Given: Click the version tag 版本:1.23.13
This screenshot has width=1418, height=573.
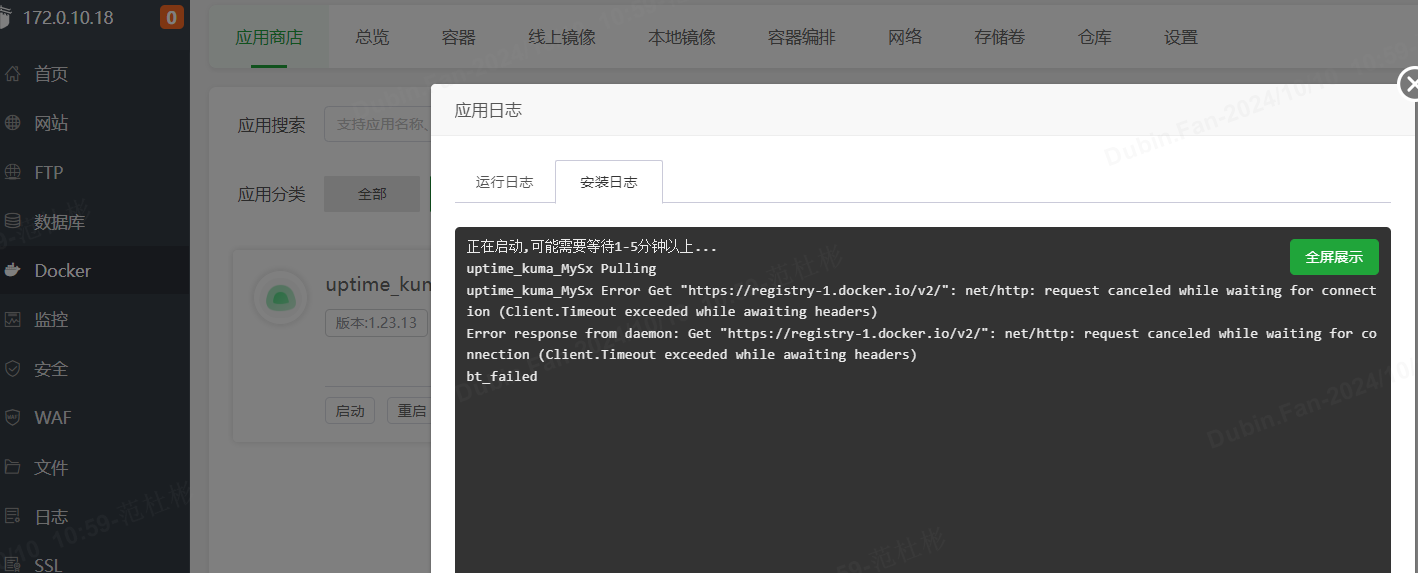Looking at the screenshot, I should click(377, 323).
